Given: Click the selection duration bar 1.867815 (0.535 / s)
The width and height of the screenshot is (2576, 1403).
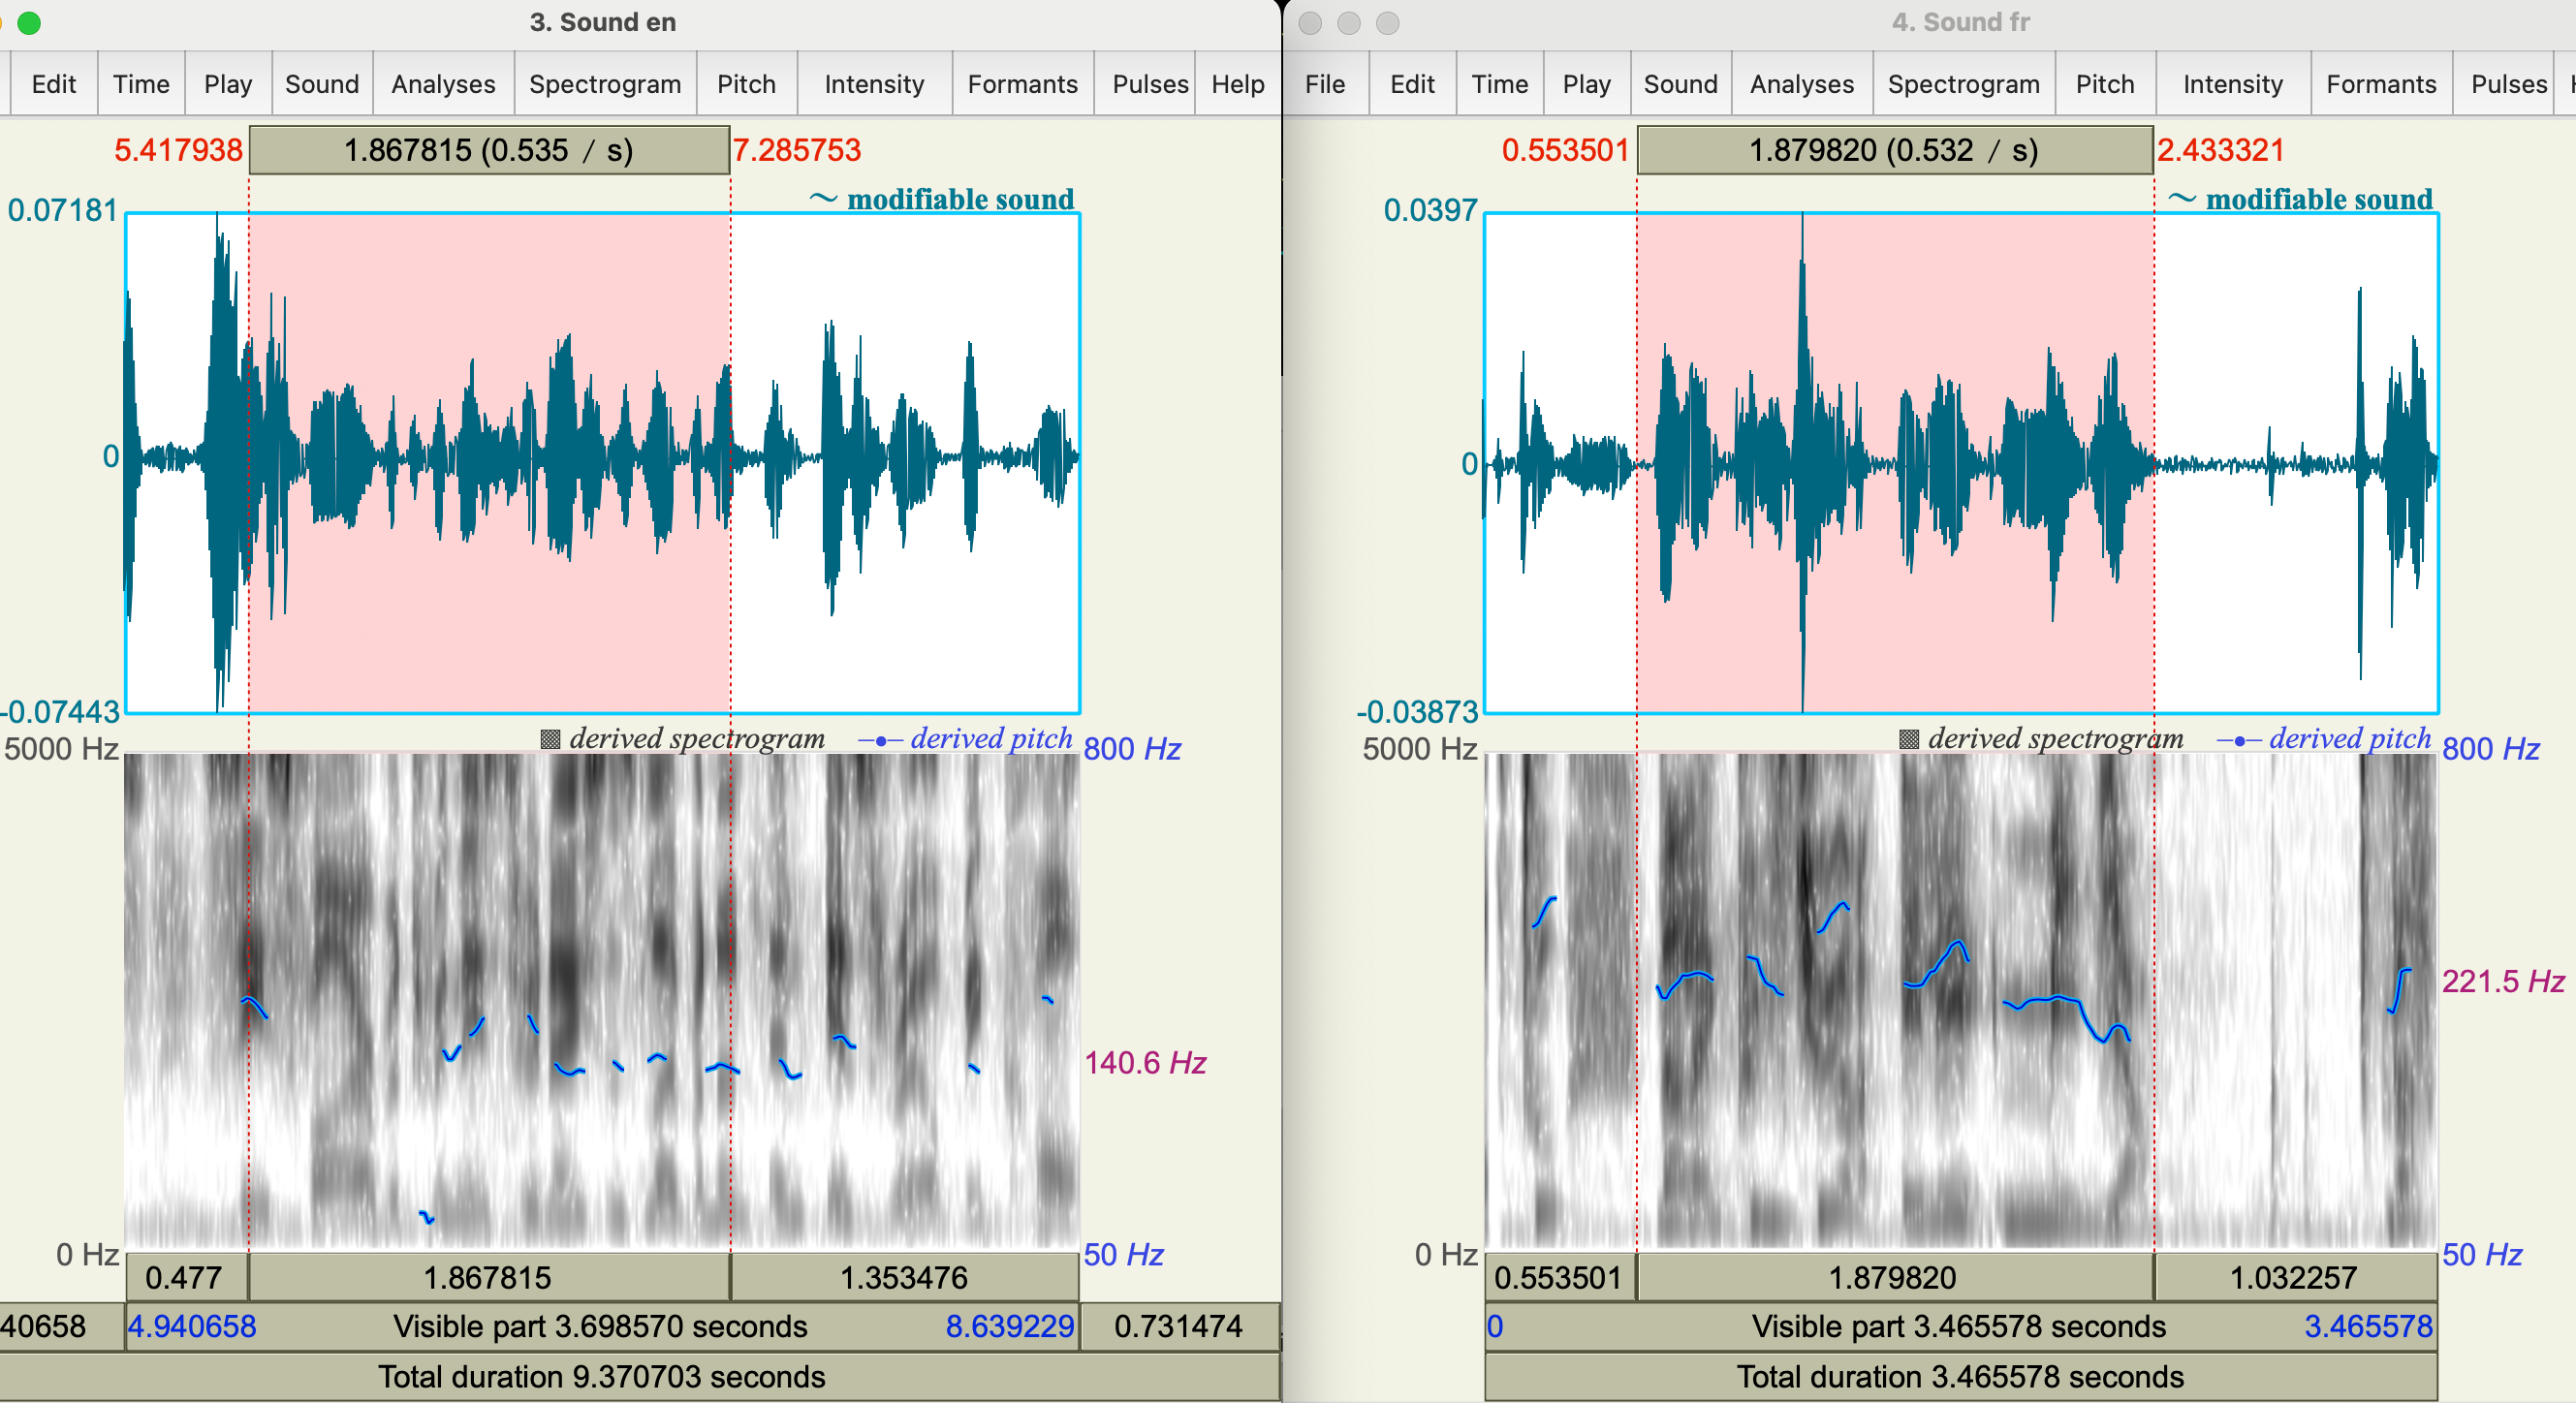Looking at the screenshot, I should 489,150.
